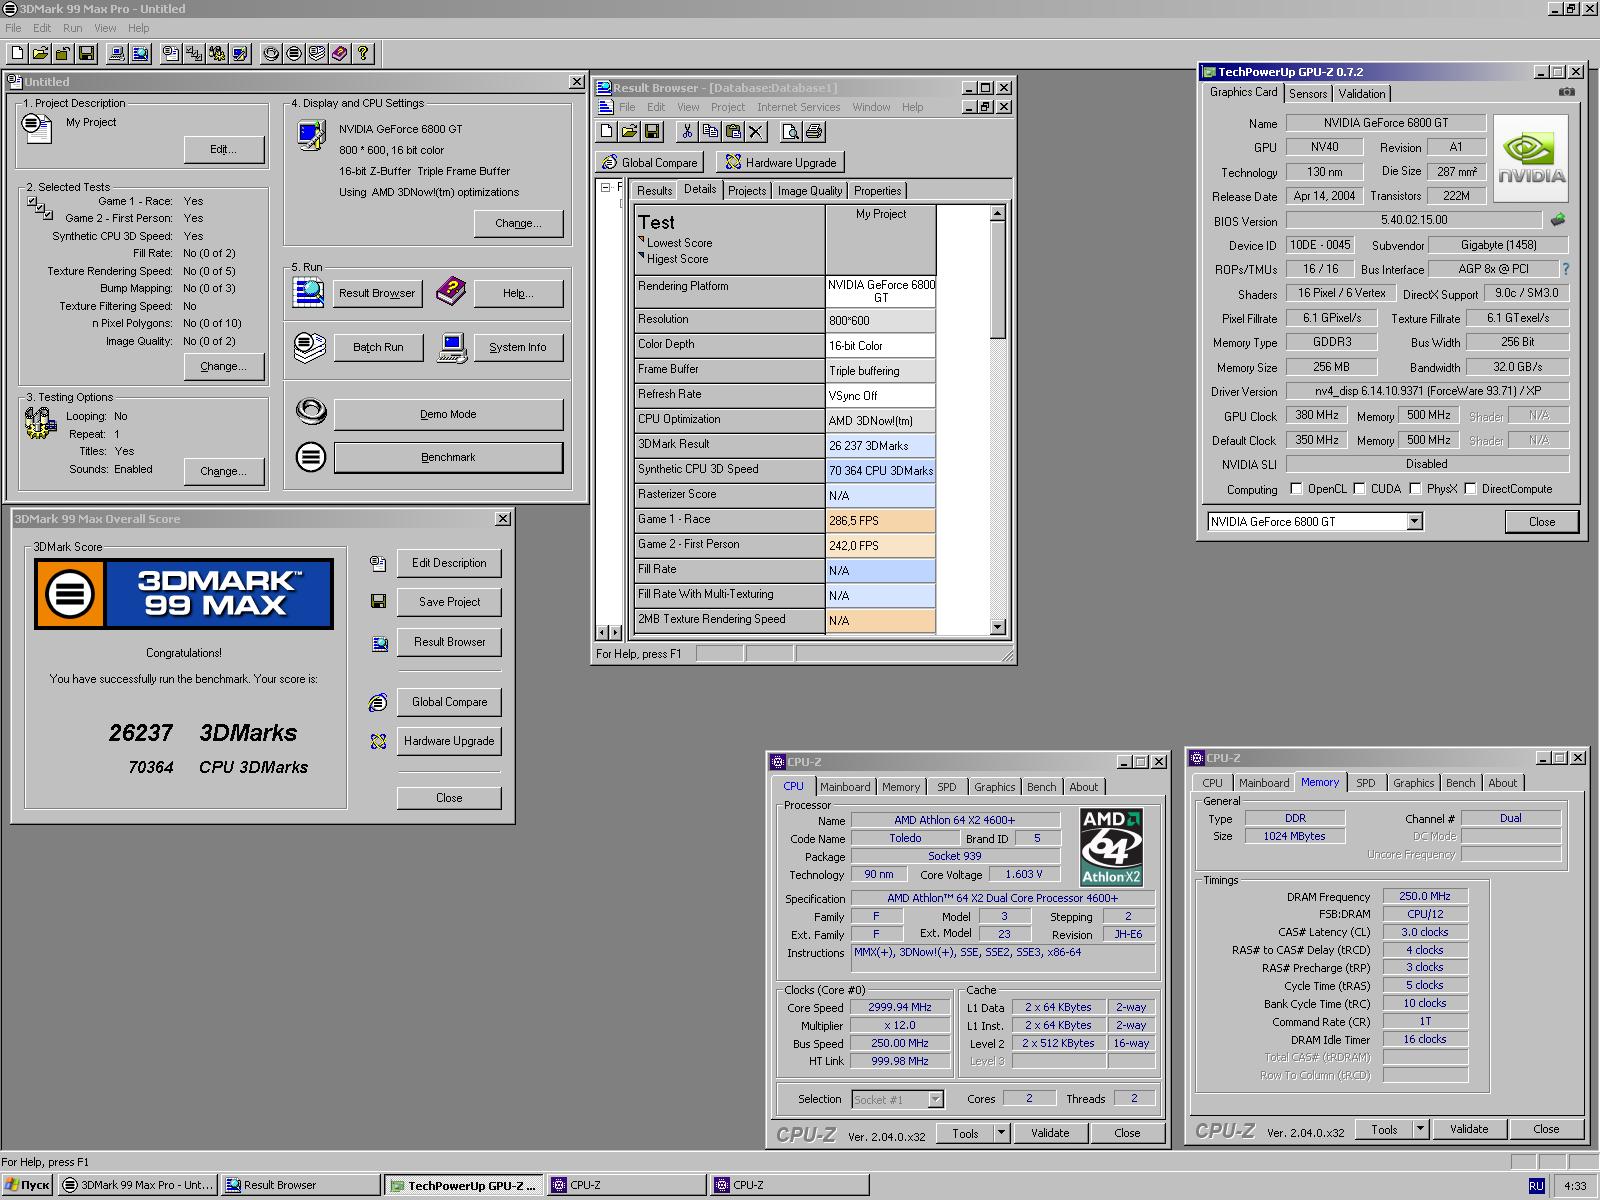Switch to Results tab in Result Browser
This screenshot has height=1200, width=1600.
pos(654,191)
